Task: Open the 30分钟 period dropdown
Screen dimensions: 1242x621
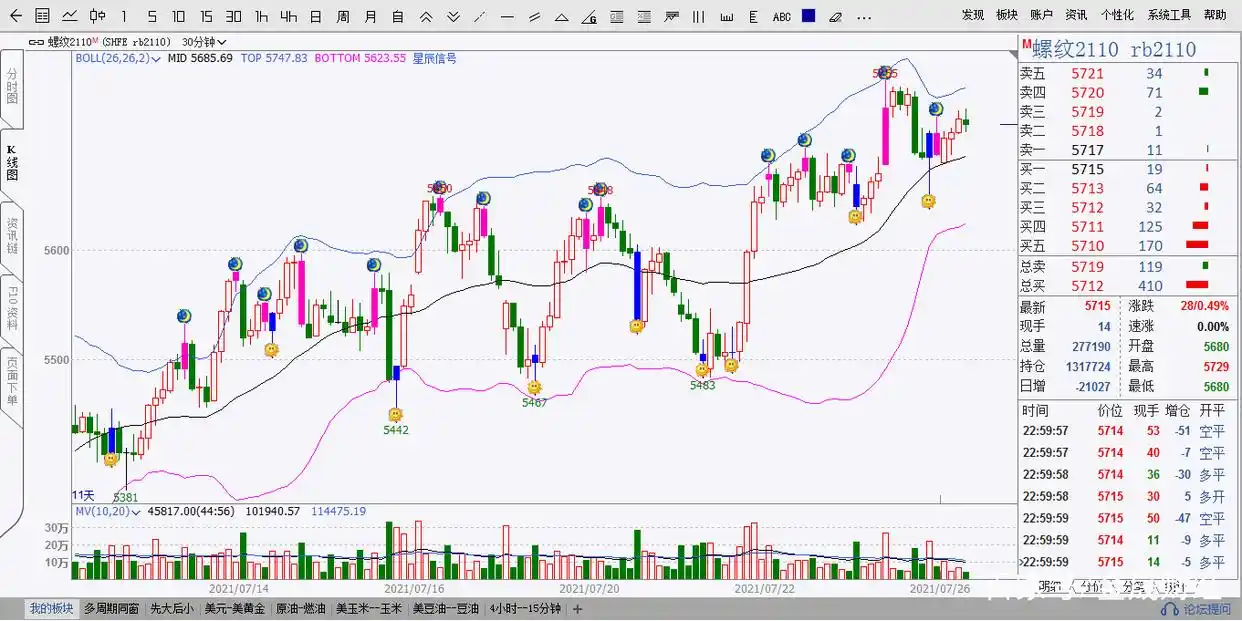Action: point(204,42)
